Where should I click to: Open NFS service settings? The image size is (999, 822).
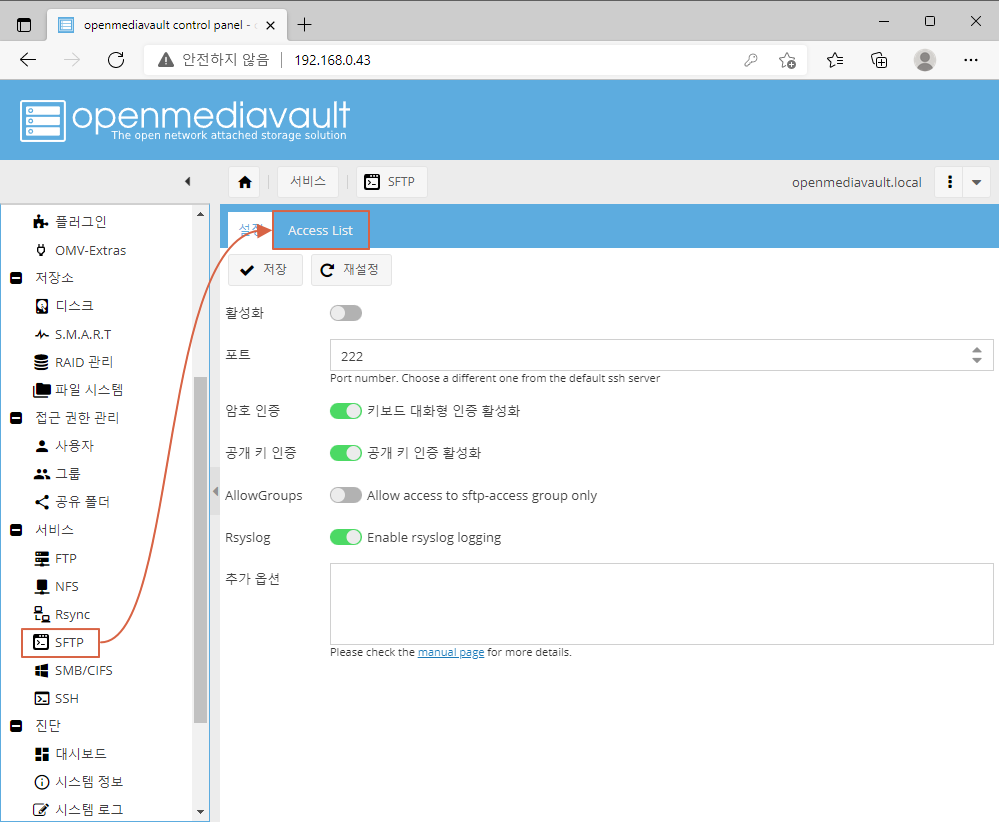(56, 586)
